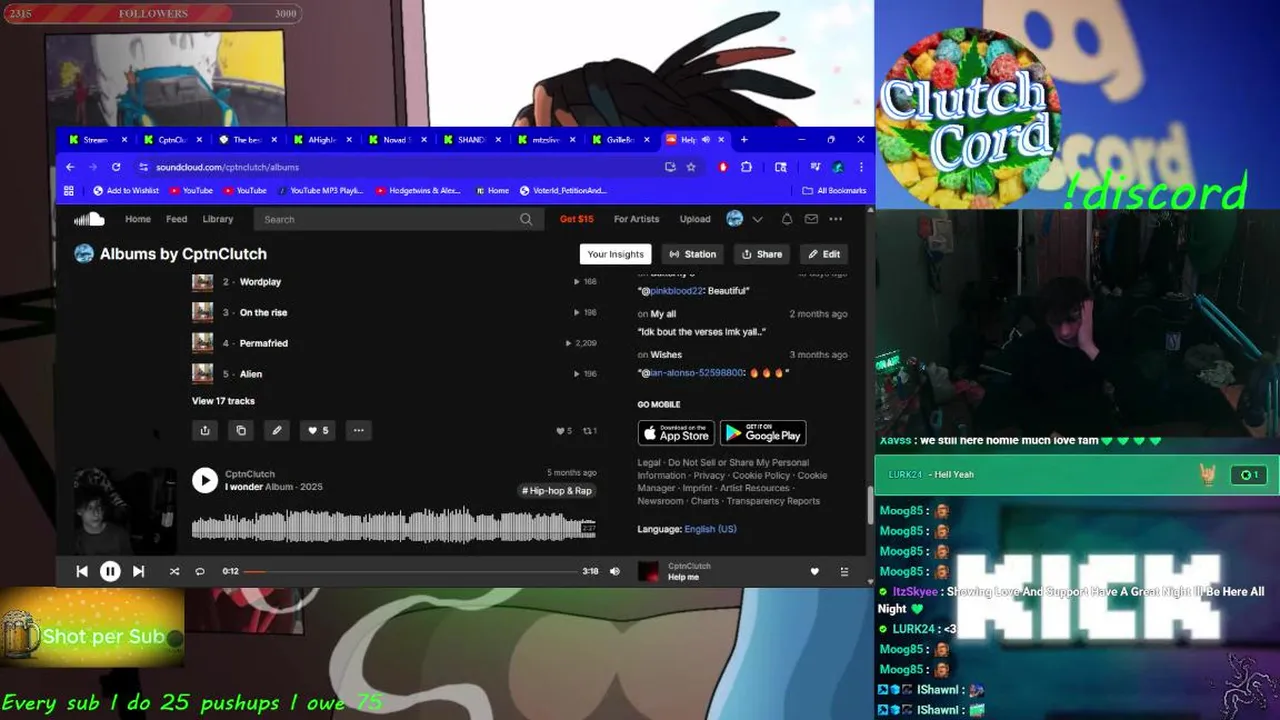Toggle like on the album with 5 likes
Screen dimensions: 1280x720
click(318, 430)
